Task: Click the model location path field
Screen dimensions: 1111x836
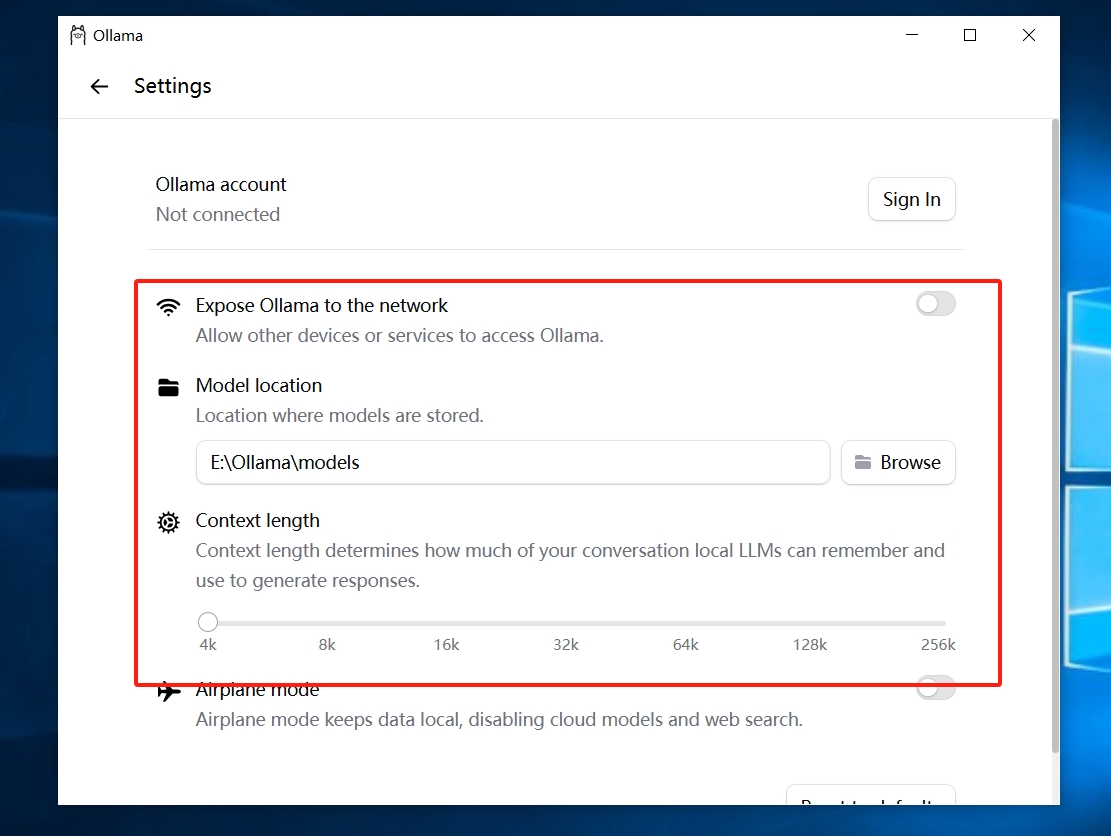Action: coord(512,463)
